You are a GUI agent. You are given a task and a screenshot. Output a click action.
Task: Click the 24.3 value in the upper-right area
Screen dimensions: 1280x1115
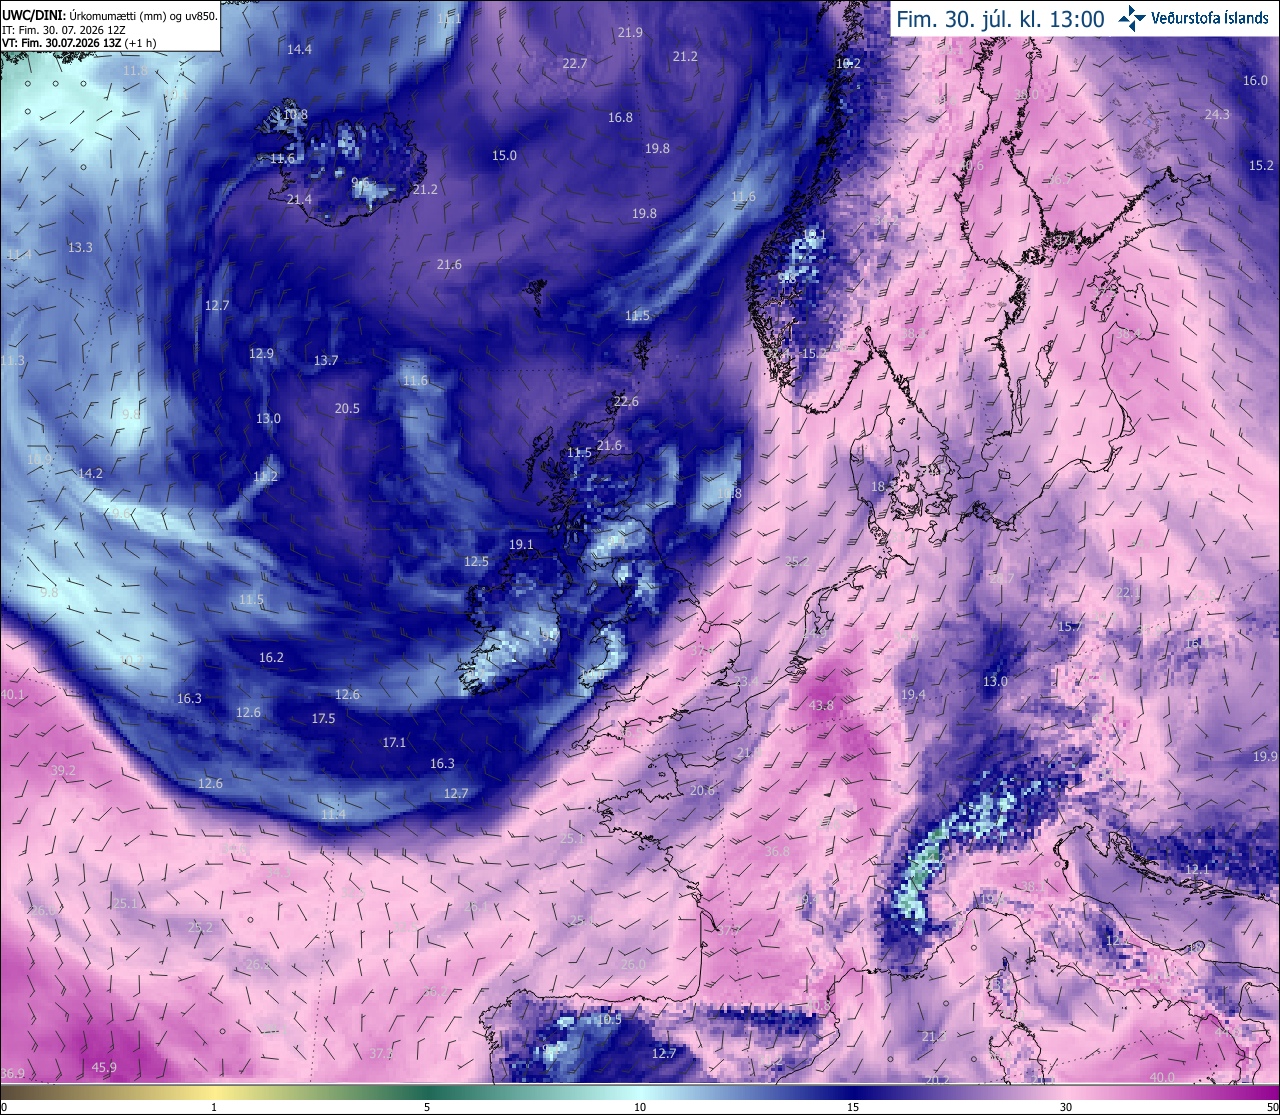1217,115
